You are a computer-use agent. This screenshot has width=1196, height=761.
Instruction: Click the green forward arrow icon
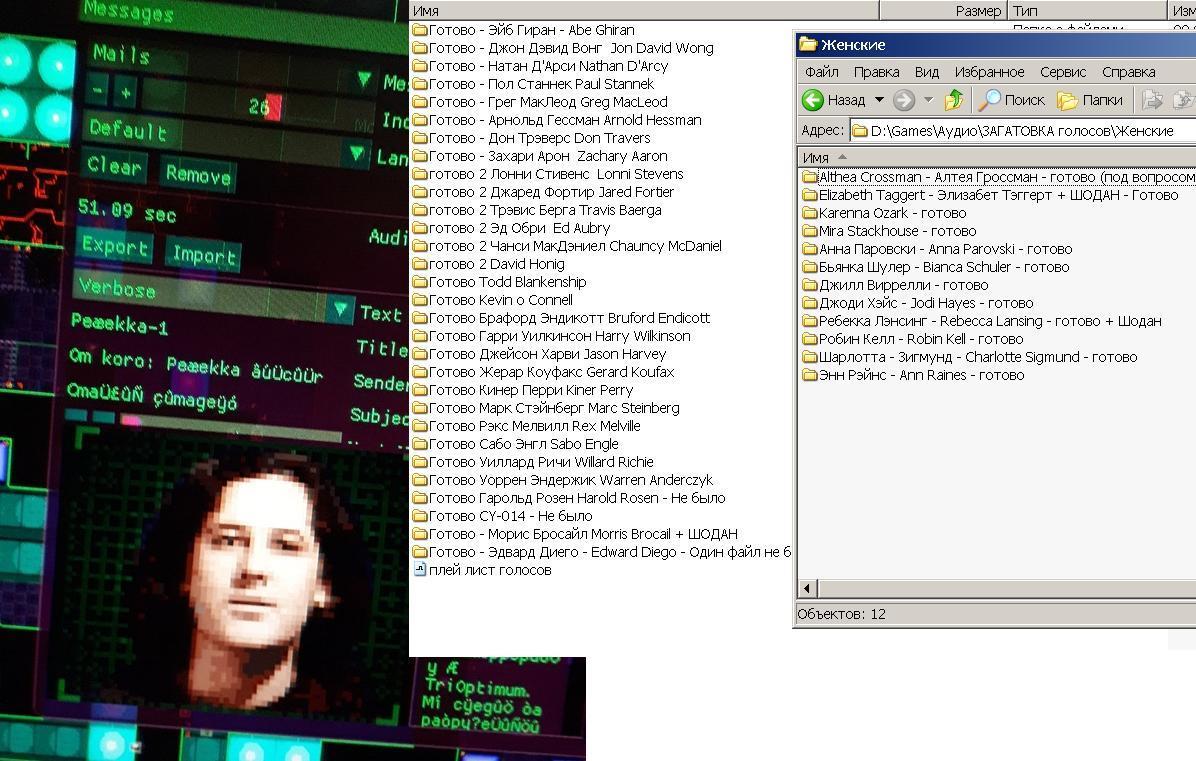tap(904, 100)
